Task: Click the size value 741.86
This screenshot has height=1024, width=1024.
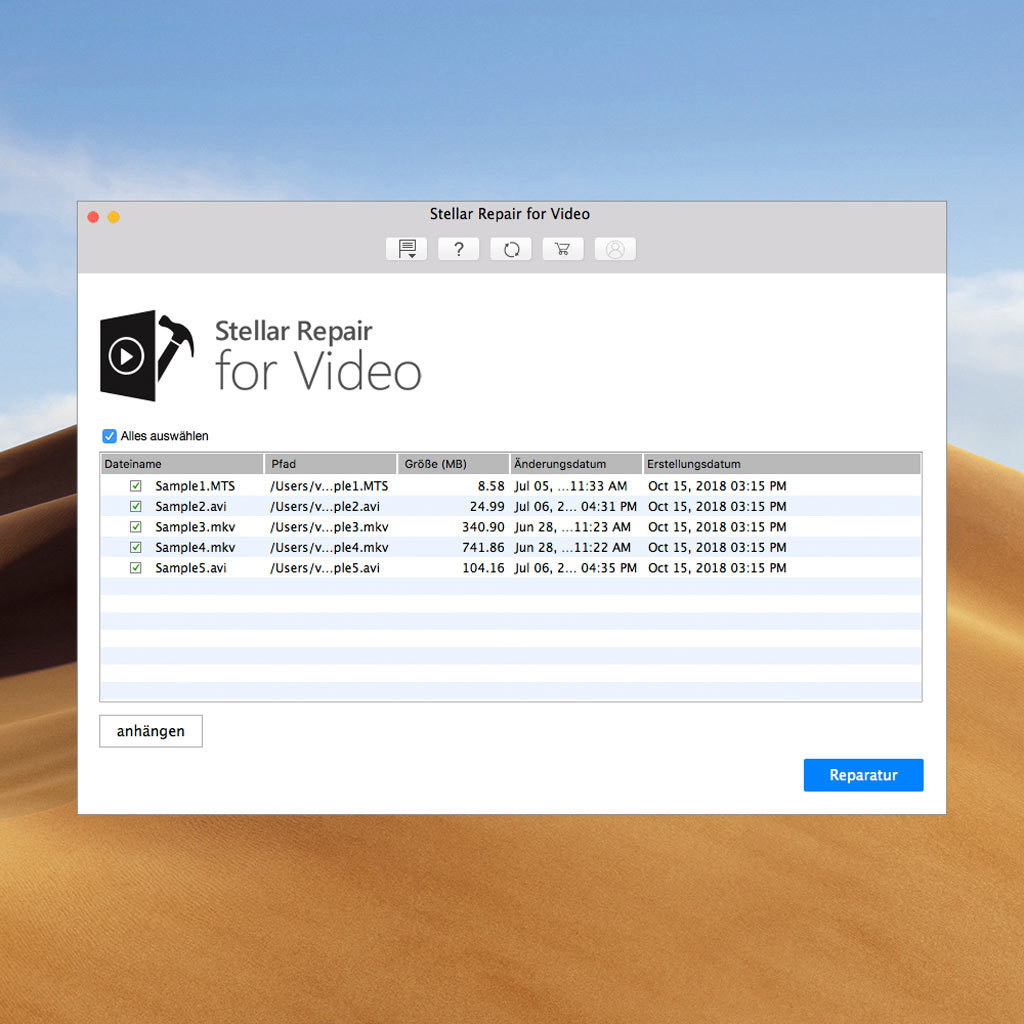Action: click(483, 547)
